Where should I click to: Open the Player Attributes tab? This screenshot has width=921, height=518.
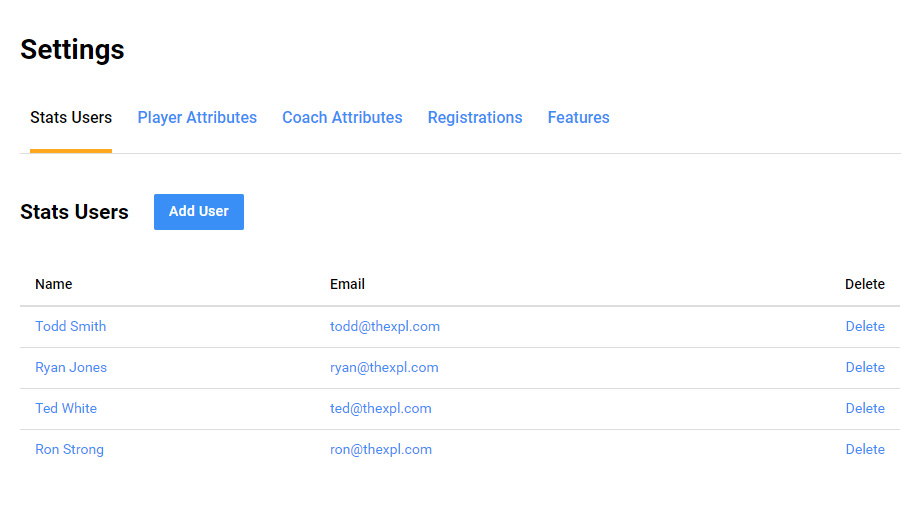pyautogui.click(x=197, y=118)
